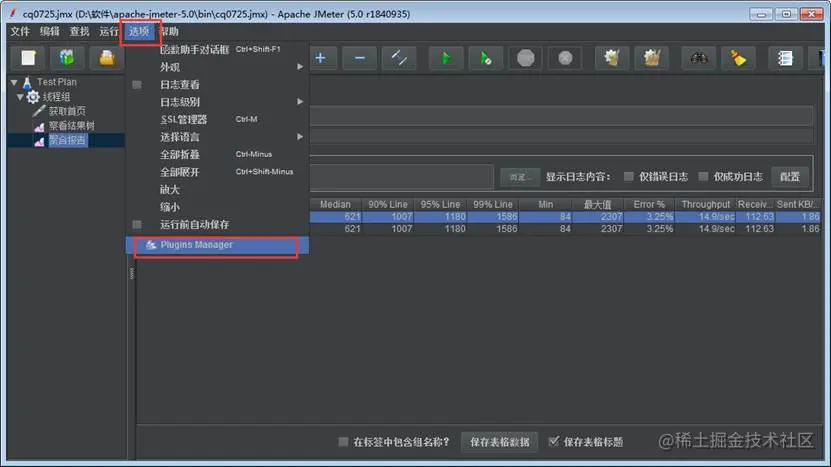The image size is (831, 467).
Task: Open the 查找 menu
Action: pyautogui.click(x=79, y=31)
